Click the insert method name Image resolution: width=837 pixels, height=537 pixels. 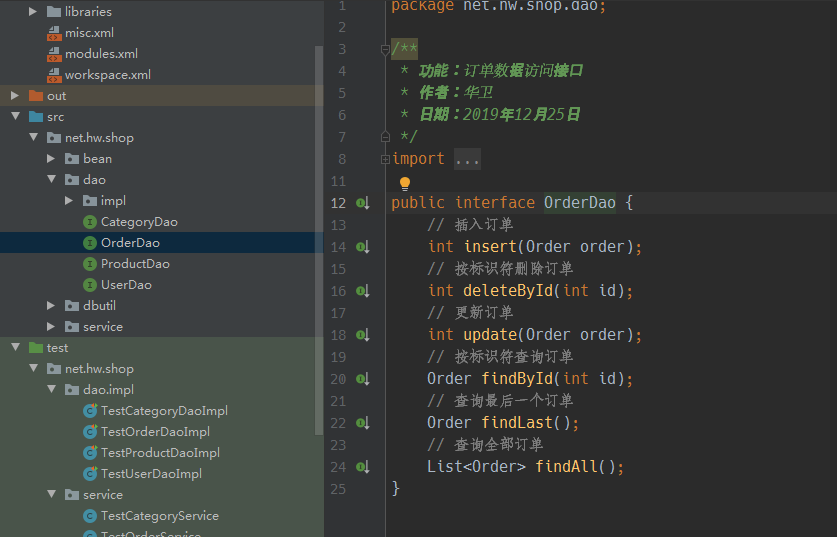(491, 247)
